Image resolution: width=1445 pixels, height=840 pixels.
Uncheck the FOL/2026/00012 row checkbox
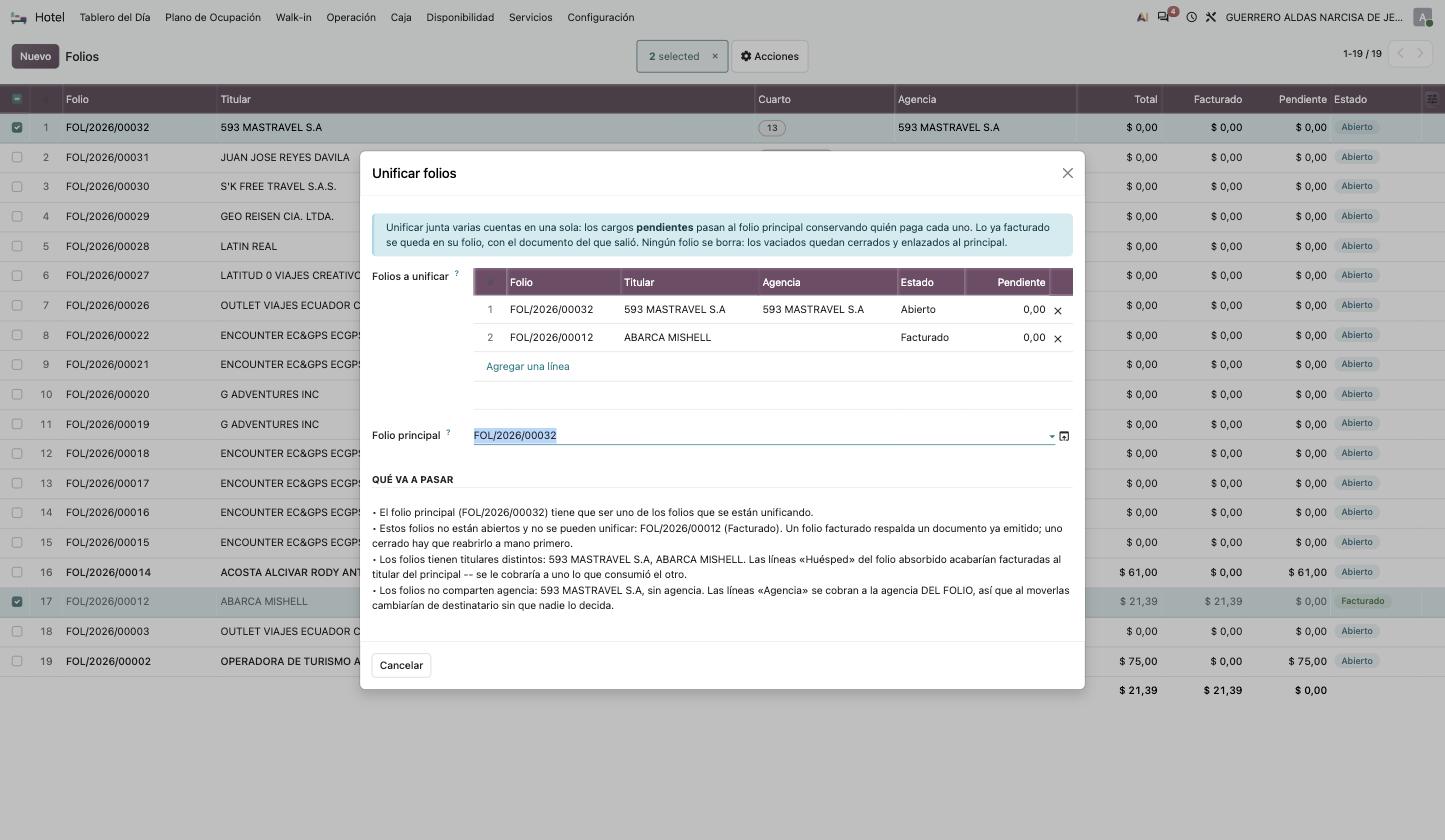pyautogui.click(x=17, y=602)
